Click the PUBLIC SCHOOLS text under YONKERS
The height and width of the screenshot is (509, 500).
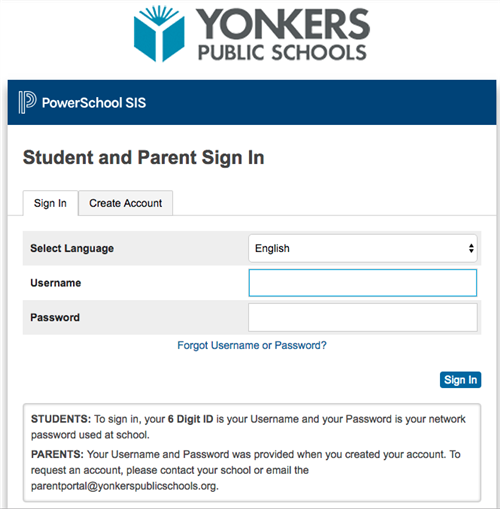coord(282,53)
